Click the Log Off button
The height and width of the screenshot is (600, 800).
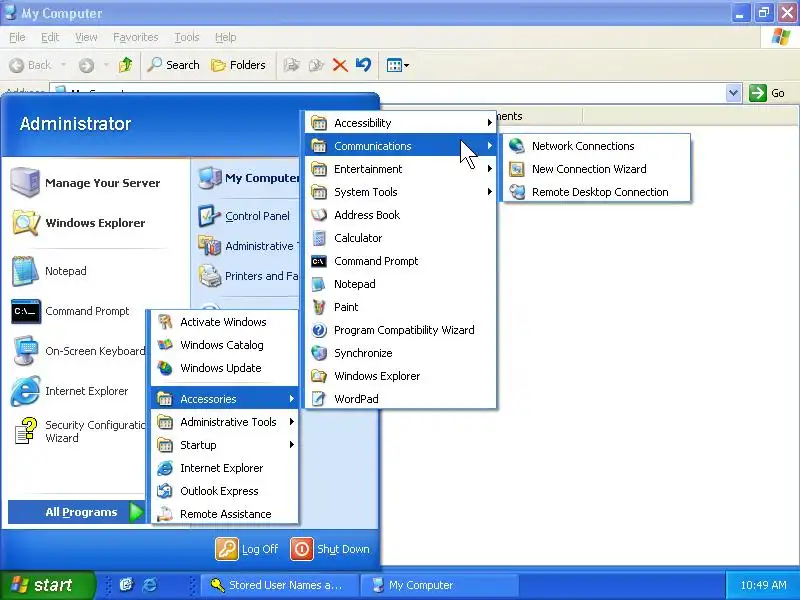[248, 549]
